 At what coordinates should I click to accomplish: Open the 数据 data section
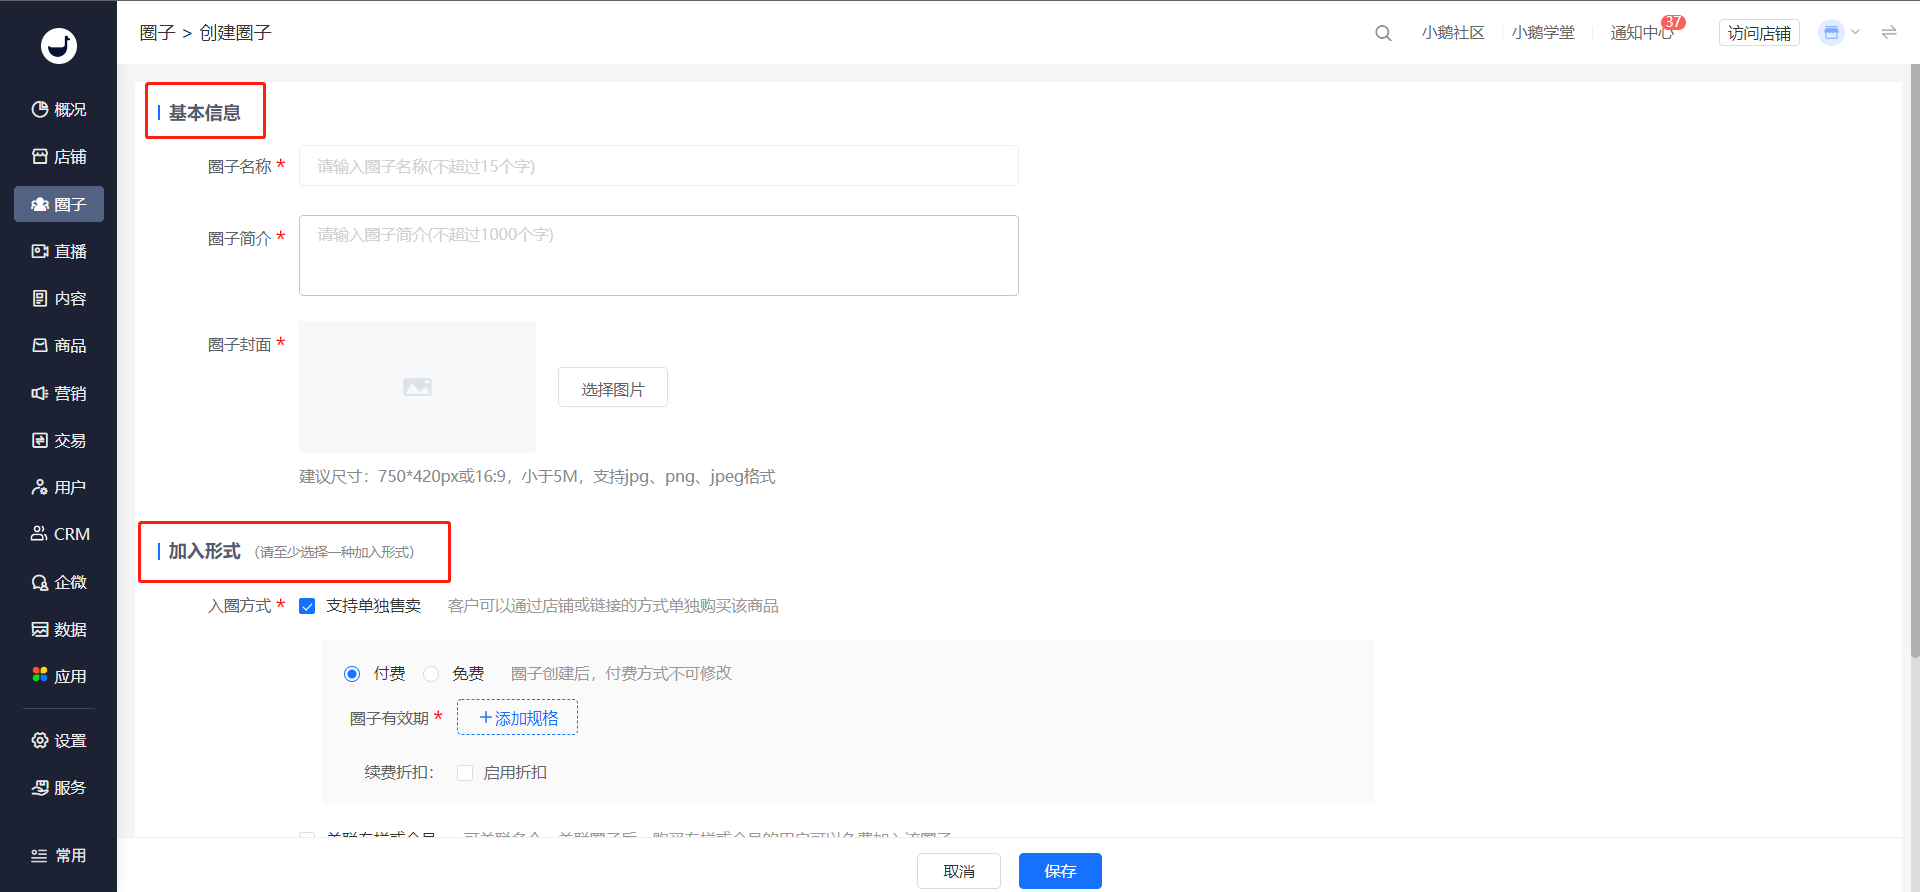coord(59,629)
